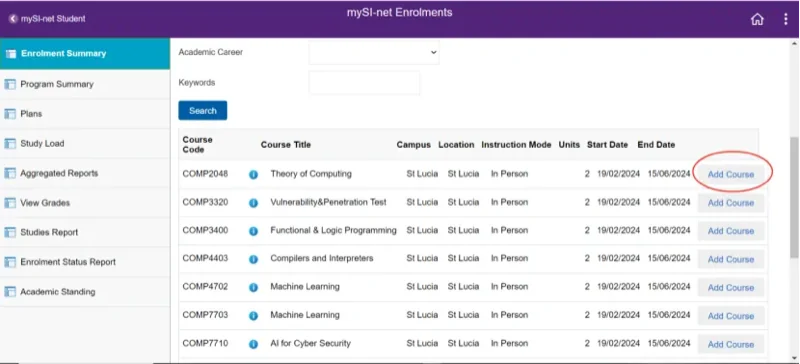Open Enrolment Status Report page

85,262
